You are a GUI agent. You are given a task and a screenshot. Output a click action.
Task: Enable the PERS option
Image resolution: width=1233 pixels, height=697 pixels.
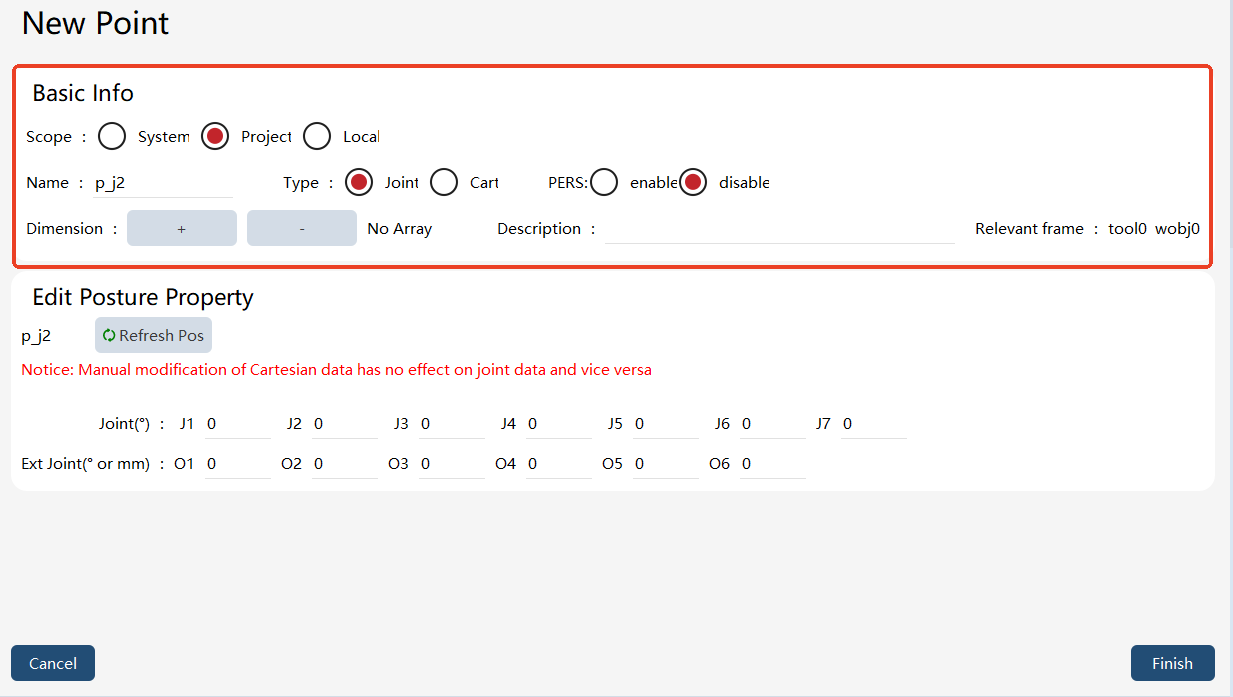(x=604, y=182)
